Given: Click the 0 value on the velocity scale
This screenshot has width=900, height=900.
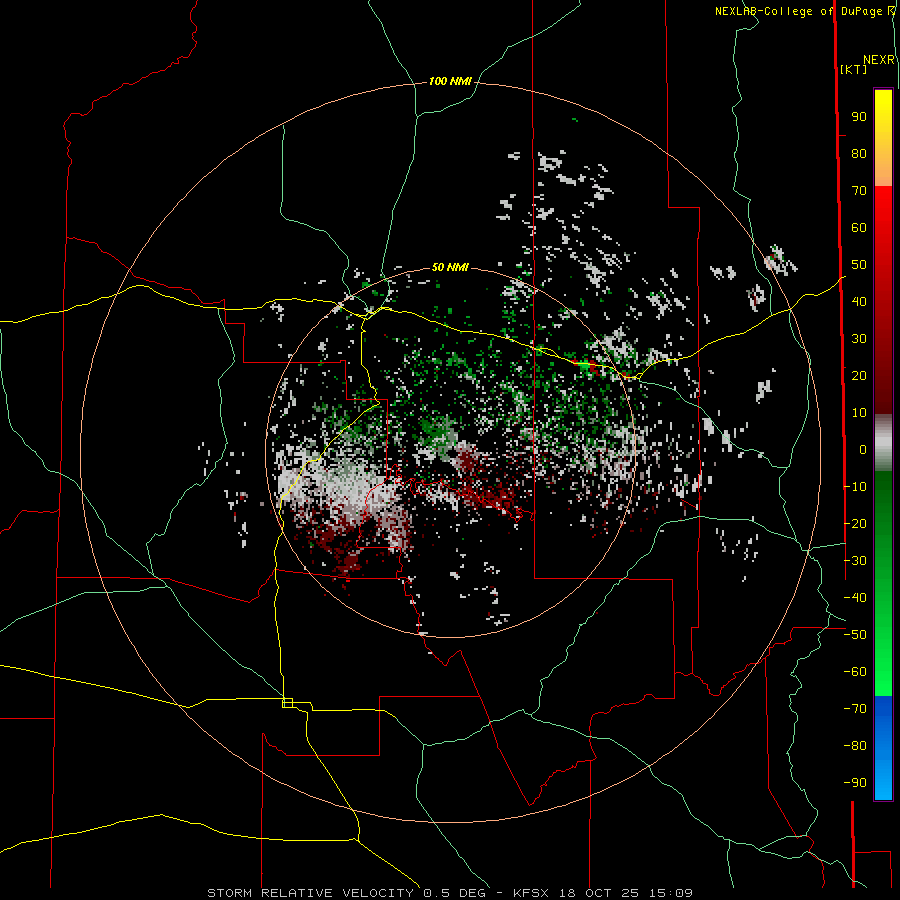Looking at the screenshot, I should coord(863,449).
